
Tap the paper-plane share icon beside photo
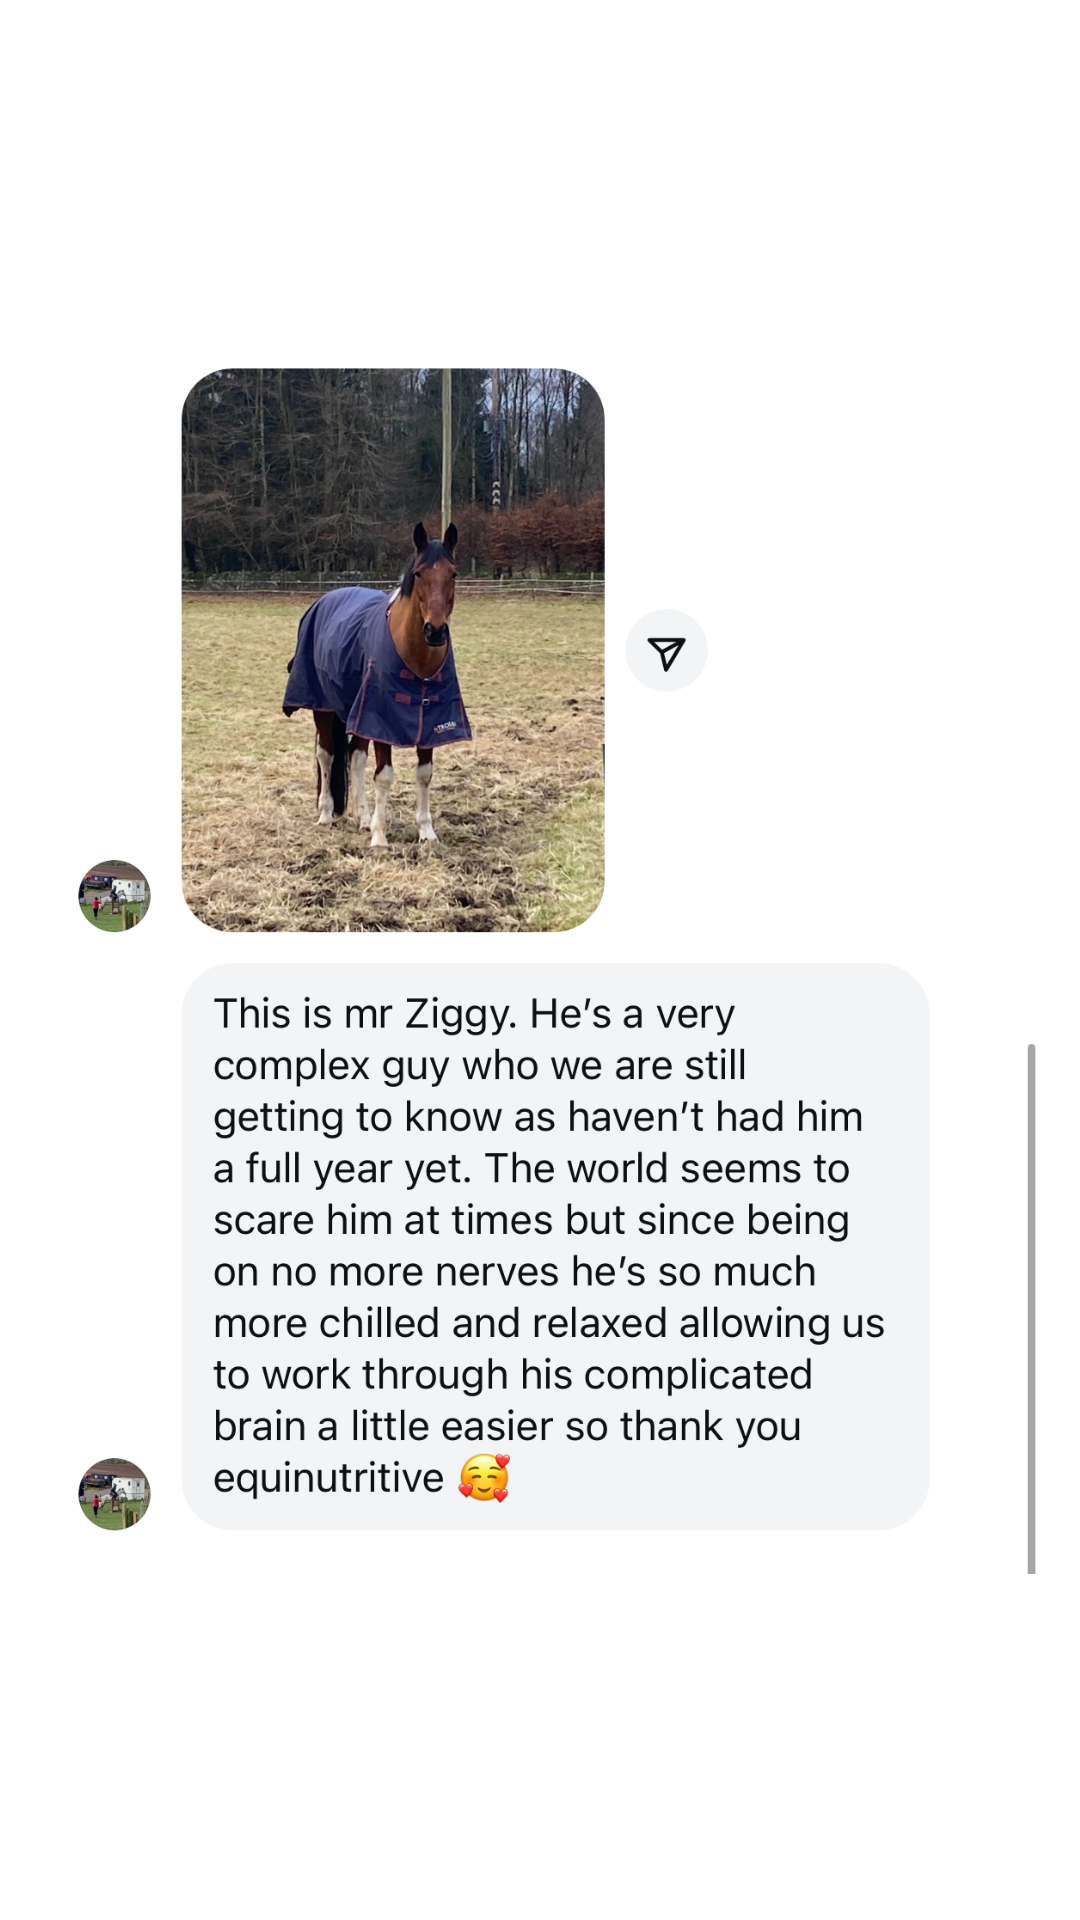tap(666, 651)
